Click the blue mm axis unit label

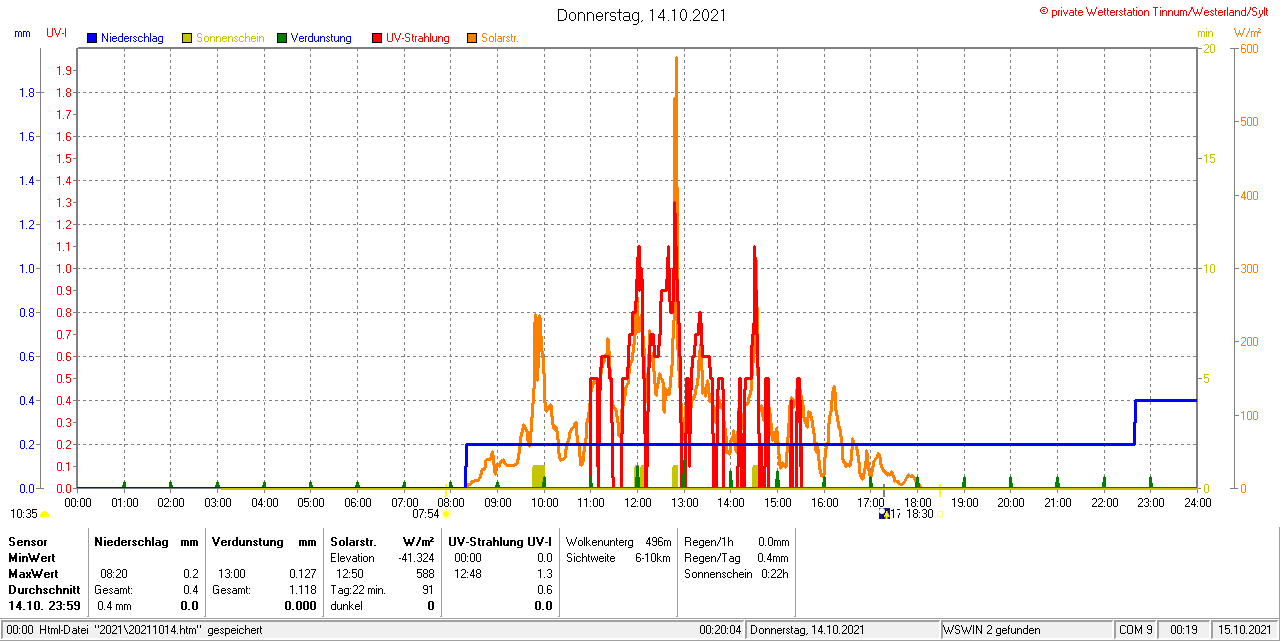pos(22,33)
